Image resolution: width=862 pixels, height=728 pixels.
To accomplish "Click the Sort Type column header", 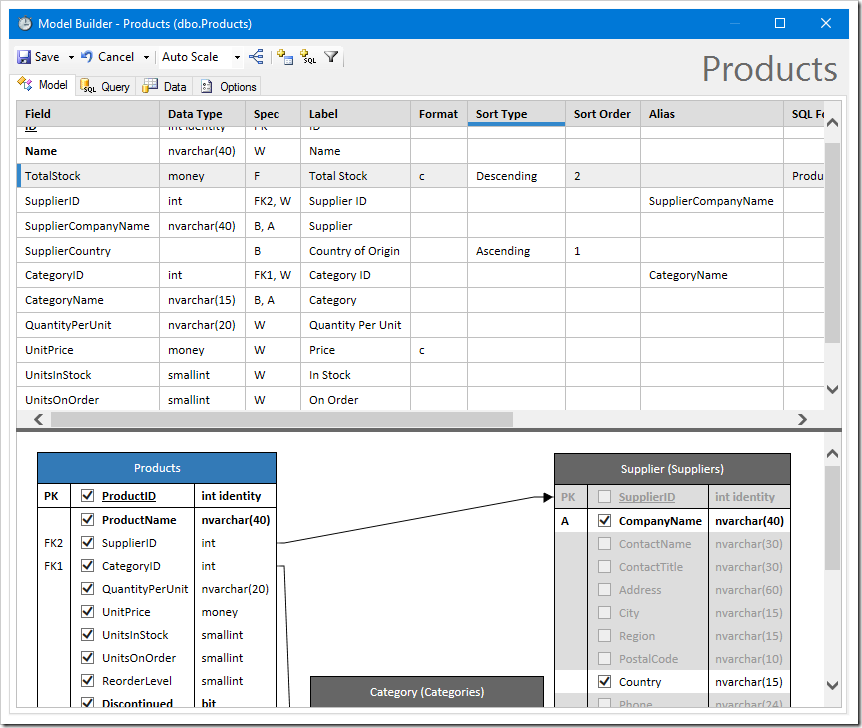I will point(516,114).
